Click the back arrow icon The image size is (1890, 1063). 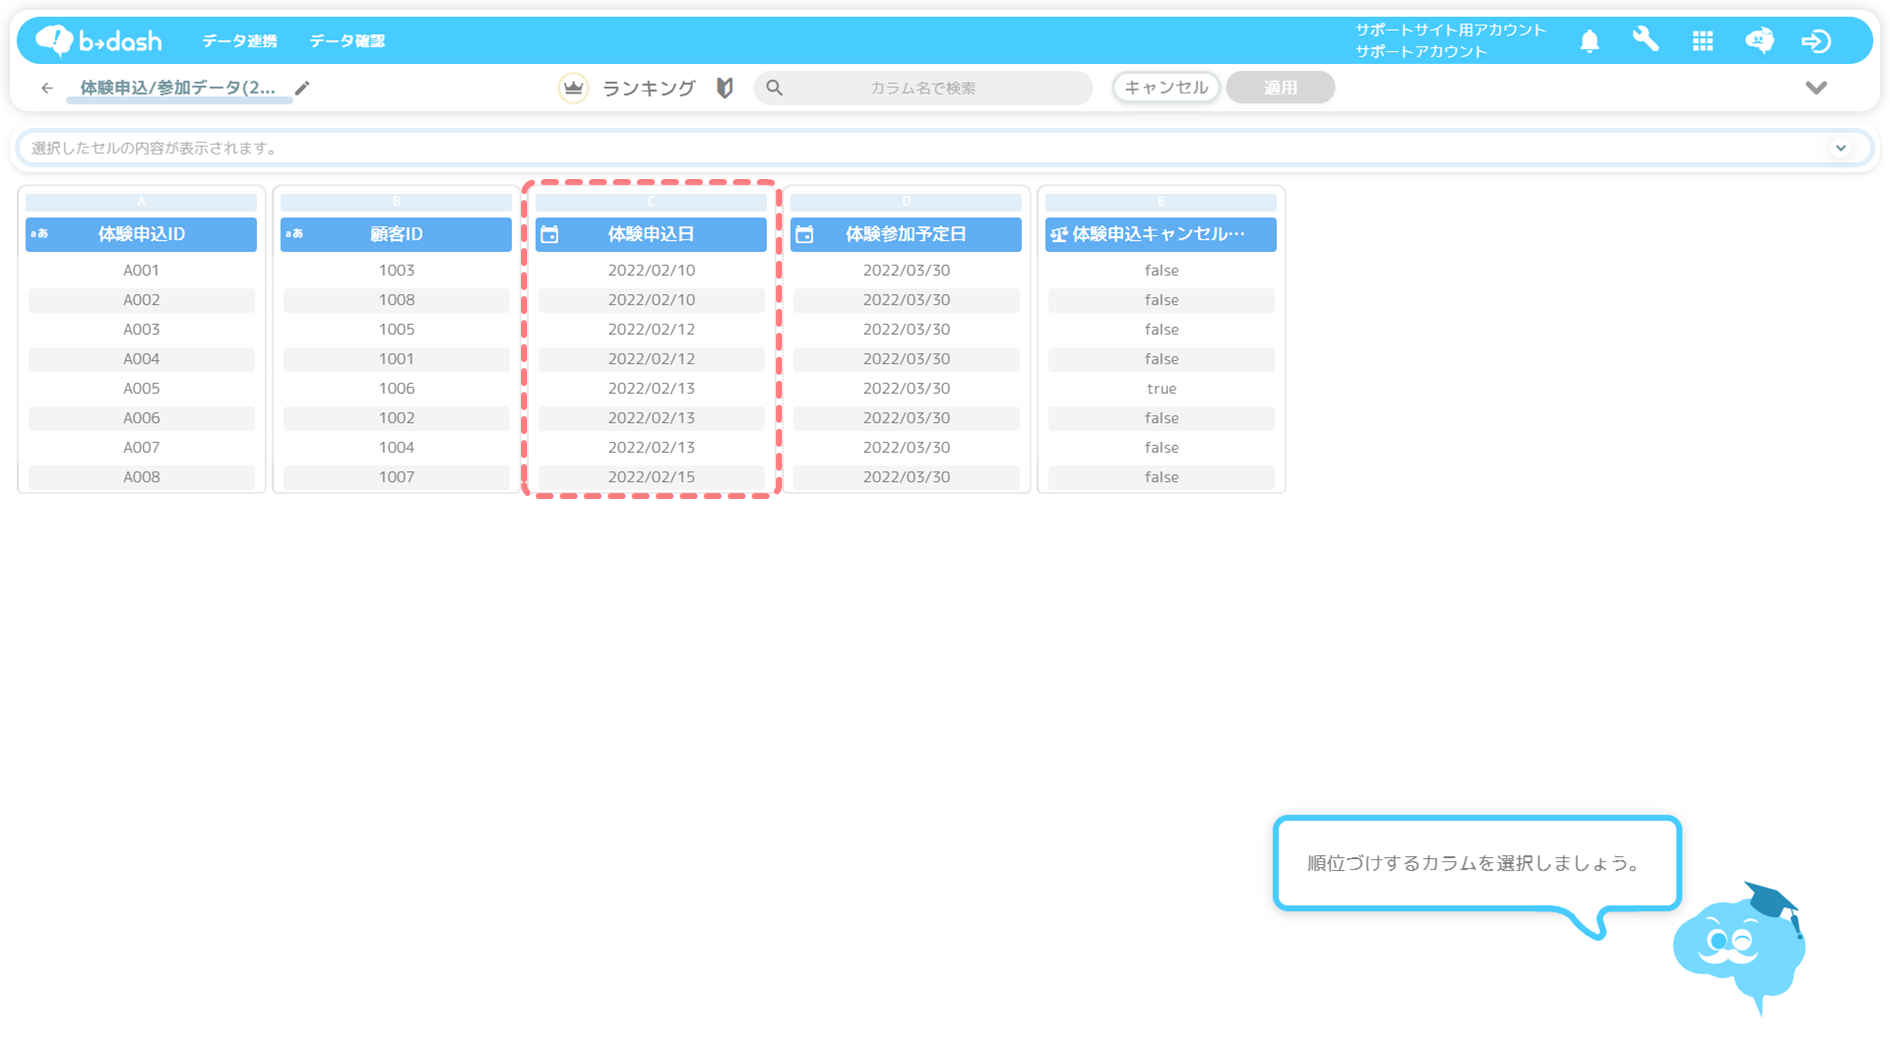(47, 88)
